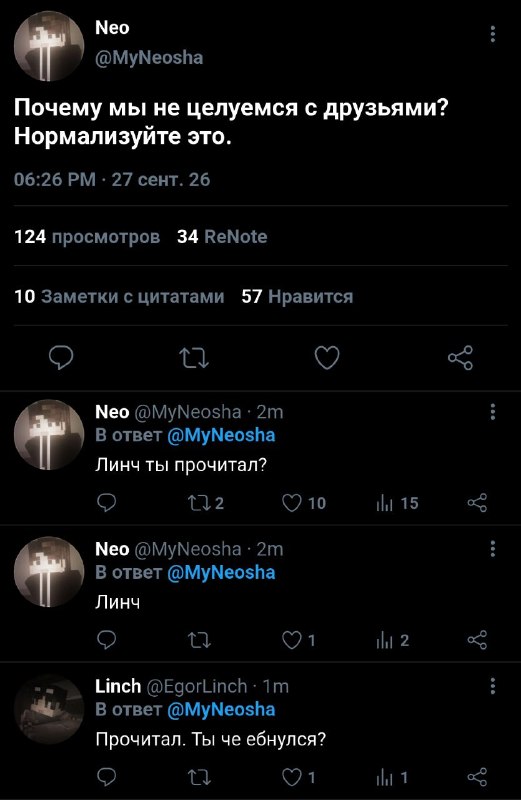The height and width of the screenshot is (800, 521).
Task: Open the 57 Нравится likes list
Action: (297, 296)
